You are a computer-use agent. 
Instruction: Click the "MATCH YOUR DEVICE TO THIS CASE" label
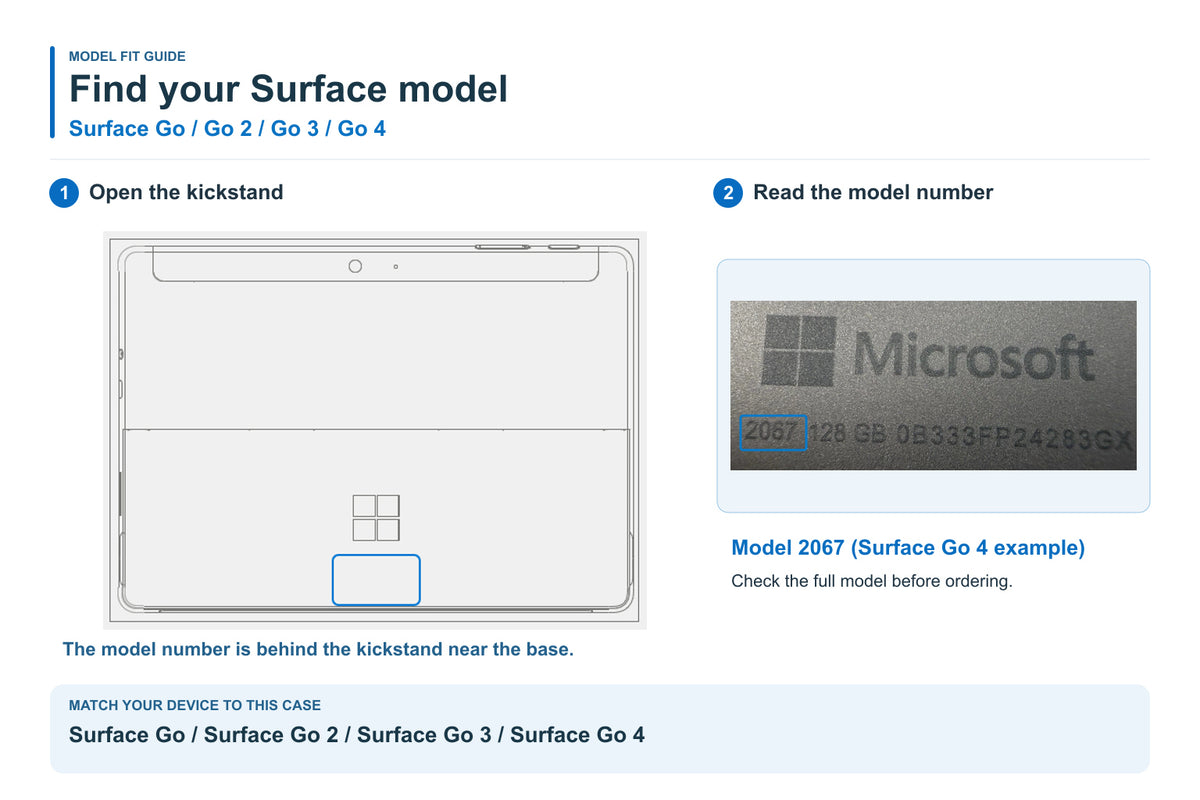click(x=195, y=705)
